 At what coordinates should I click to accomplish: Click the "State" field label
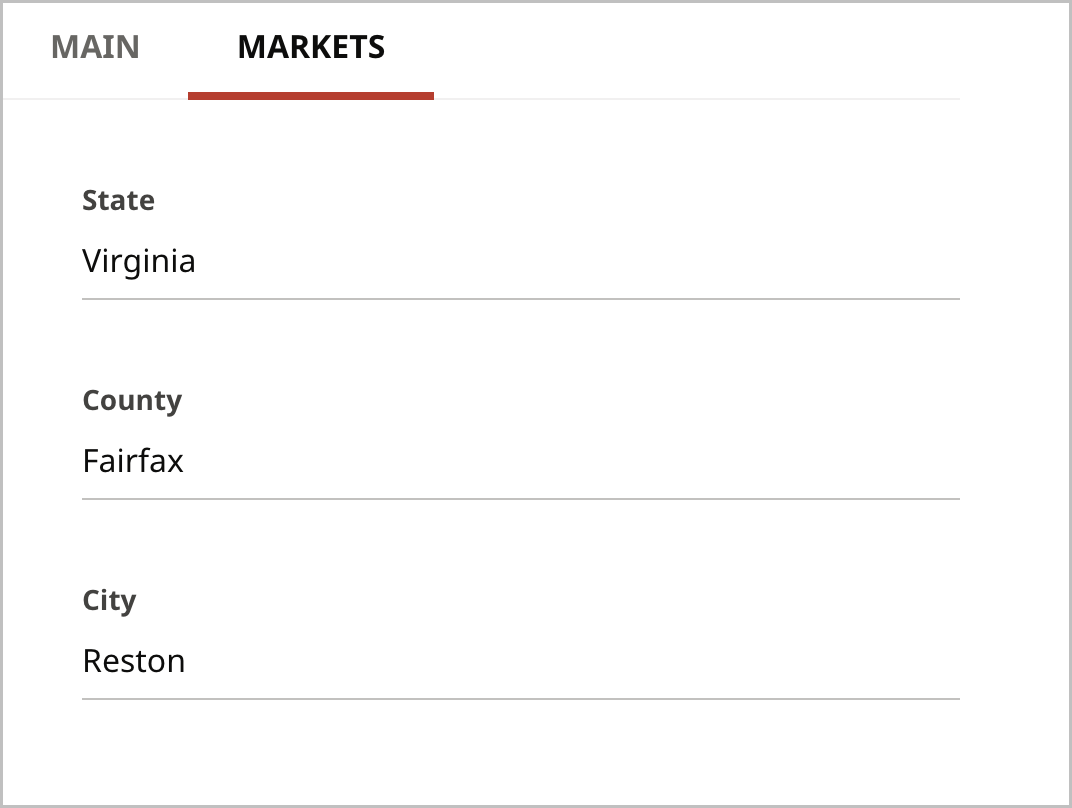(x=118, y=200)
